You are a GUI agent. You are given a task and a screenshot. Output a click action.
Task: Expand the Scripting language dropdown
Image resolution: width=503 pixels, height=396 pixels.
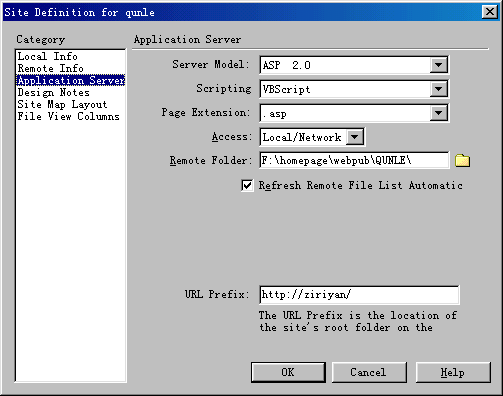pos(438,89)
